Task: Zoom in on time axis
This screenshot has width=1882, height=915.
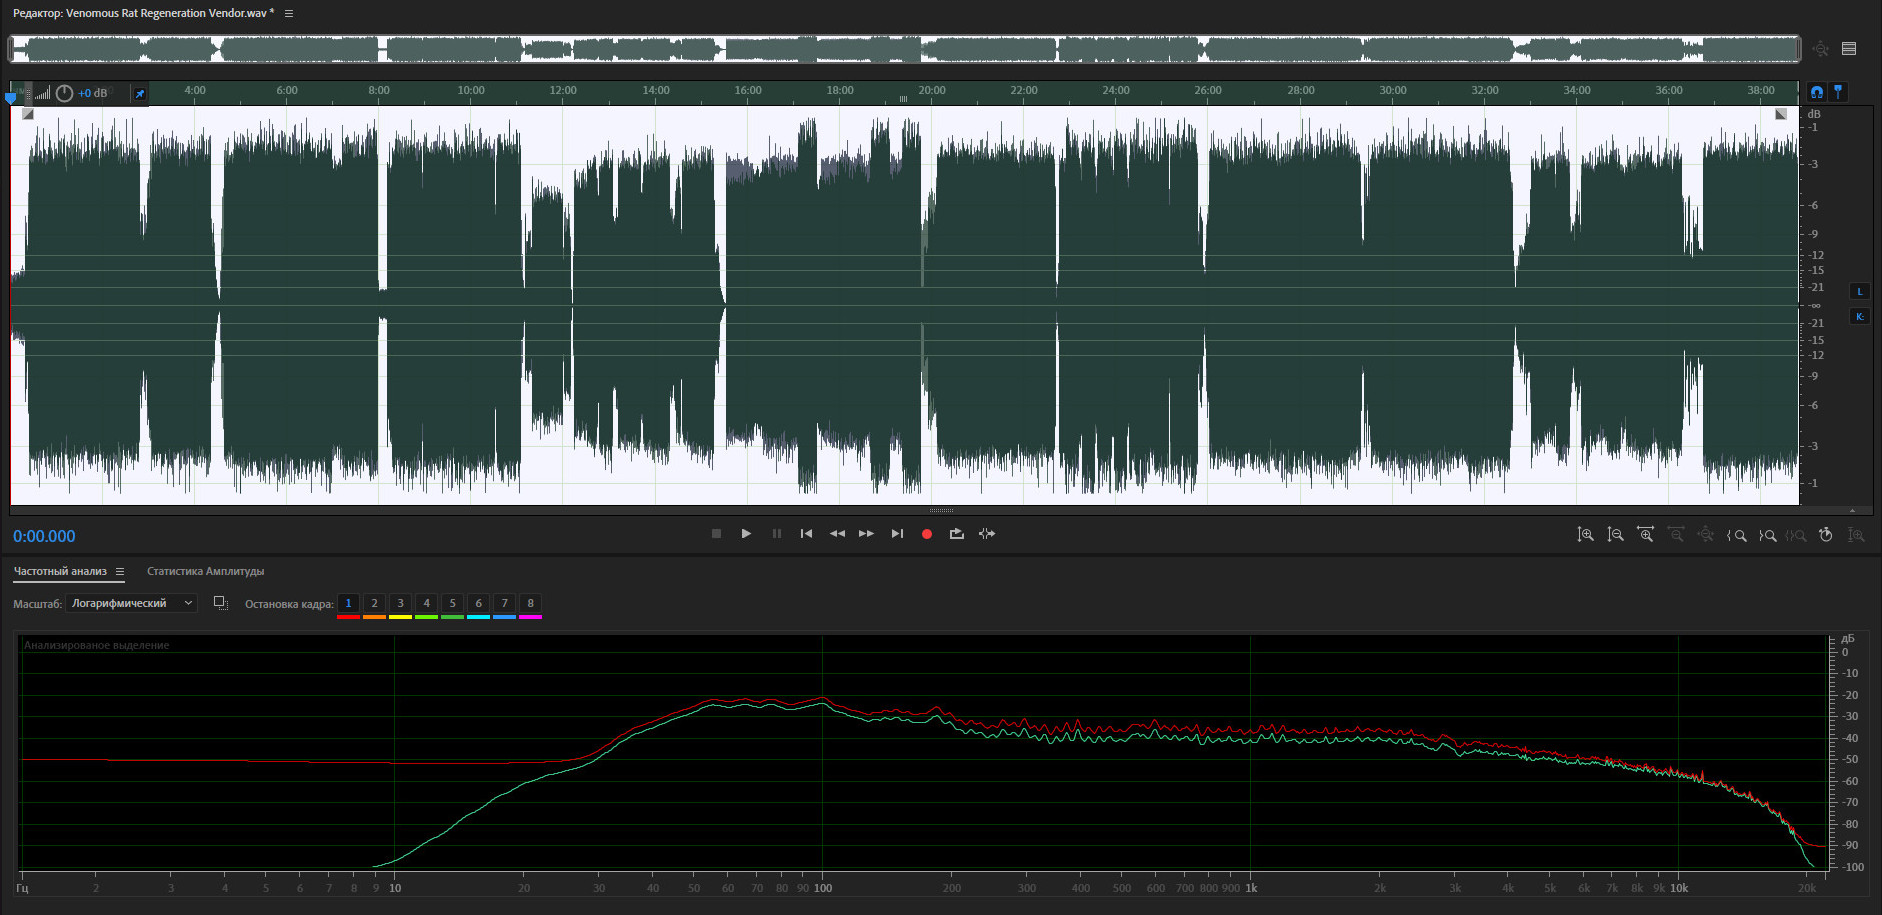Action: point(1645,535)
